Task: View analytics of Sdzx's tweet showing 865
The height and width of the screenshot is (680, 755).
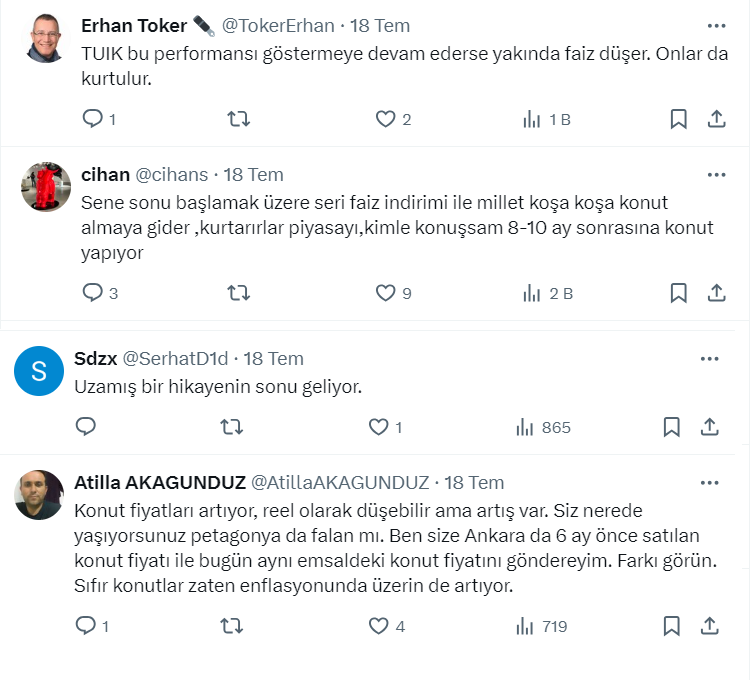Action: tap(543, 427)
